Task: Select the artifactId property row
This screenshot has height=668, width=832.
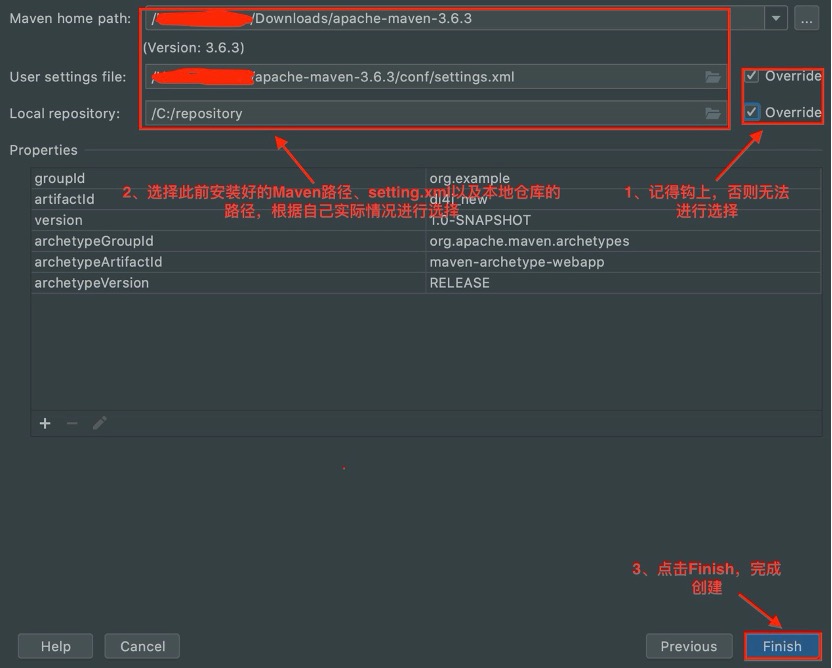Action: (426, 199)
